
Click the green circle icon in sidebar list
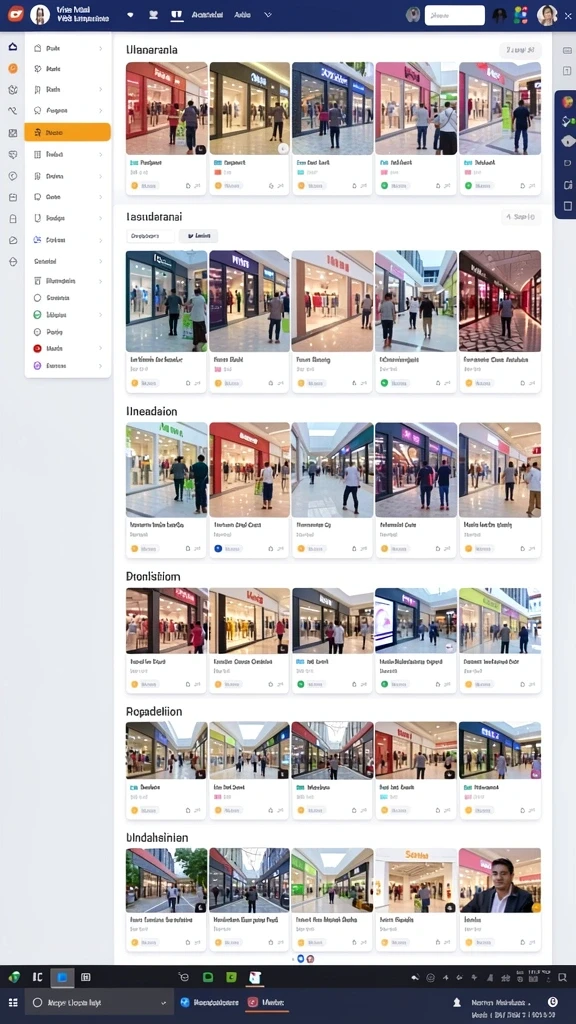pos(37,315)
